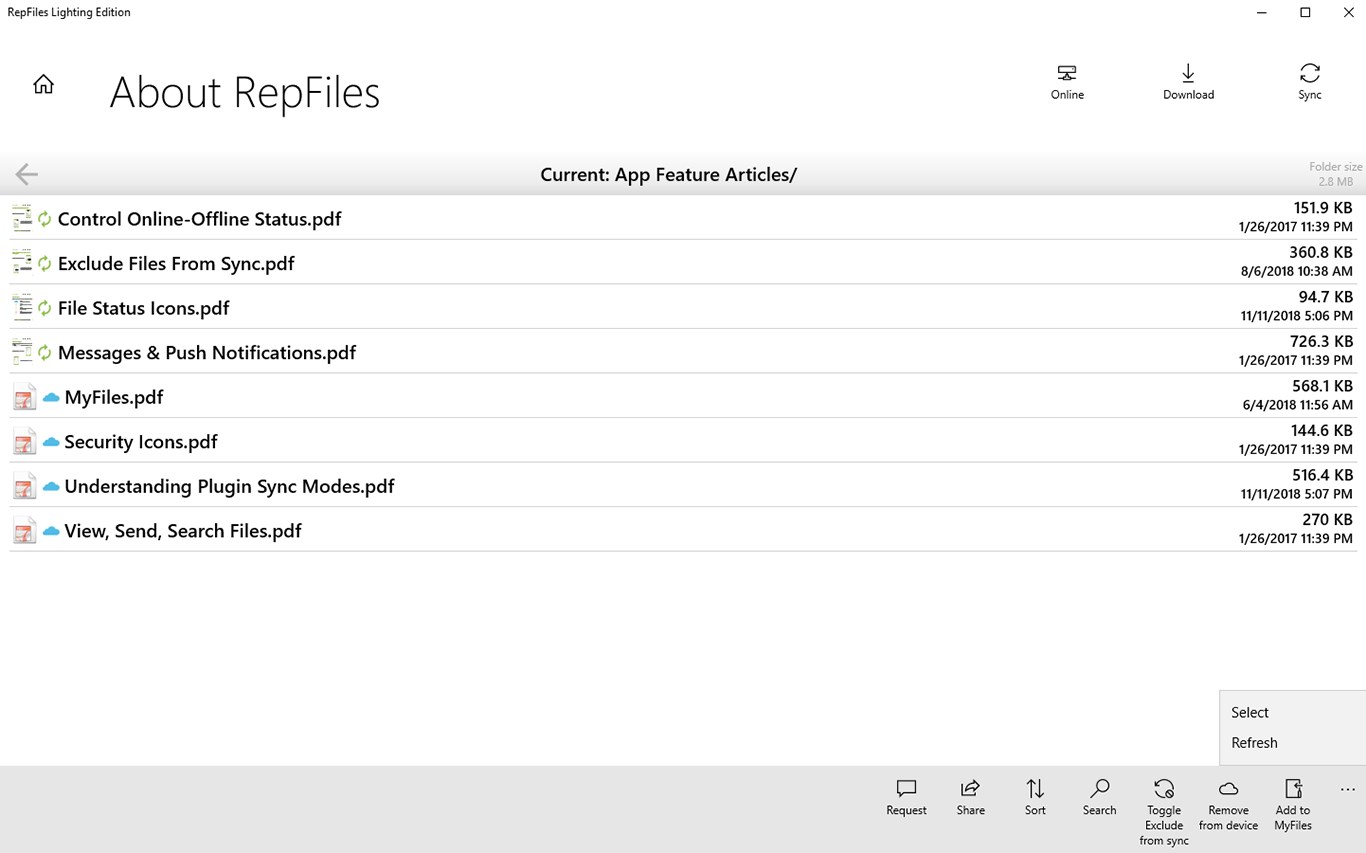The height and width of the screenshot is (853, 1366).
Task: Open Understanding Plugin Sync Modes.pdf
Action: click(x=230, y=486)
